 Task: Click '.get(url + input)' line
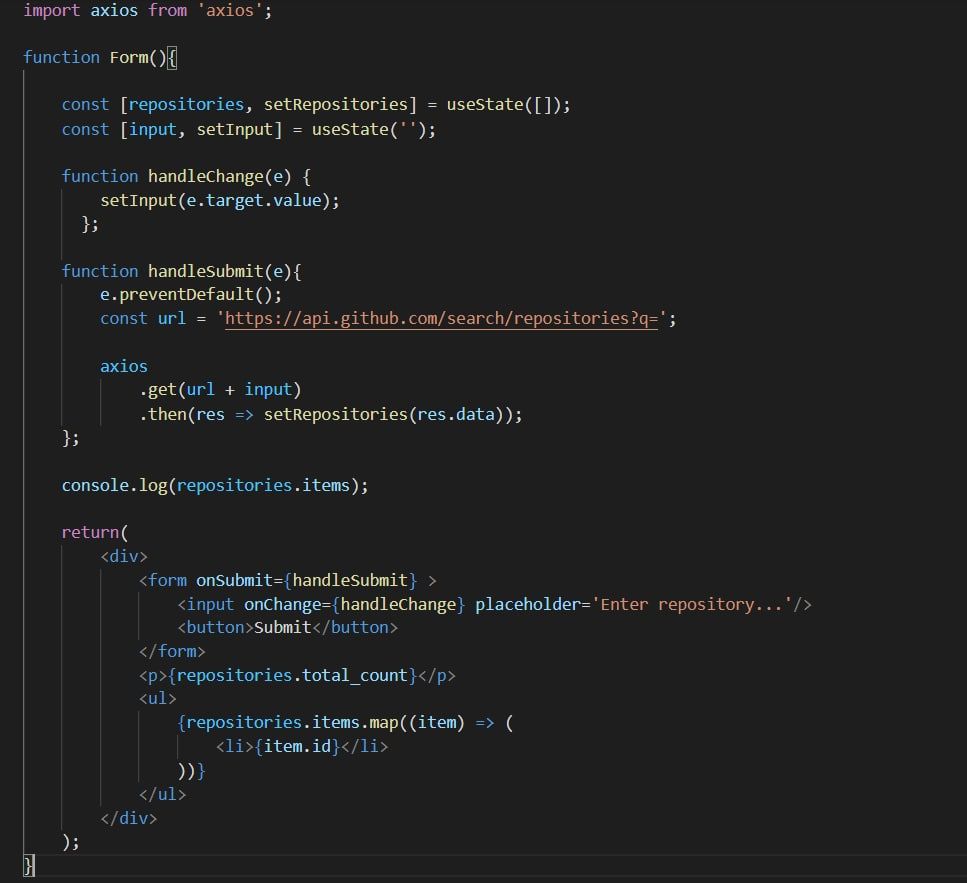point(220,390)
